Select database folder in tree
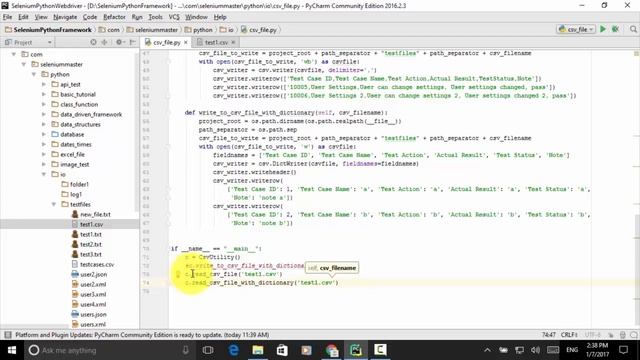This screenshot has height=360, width=640. point(72,134)
